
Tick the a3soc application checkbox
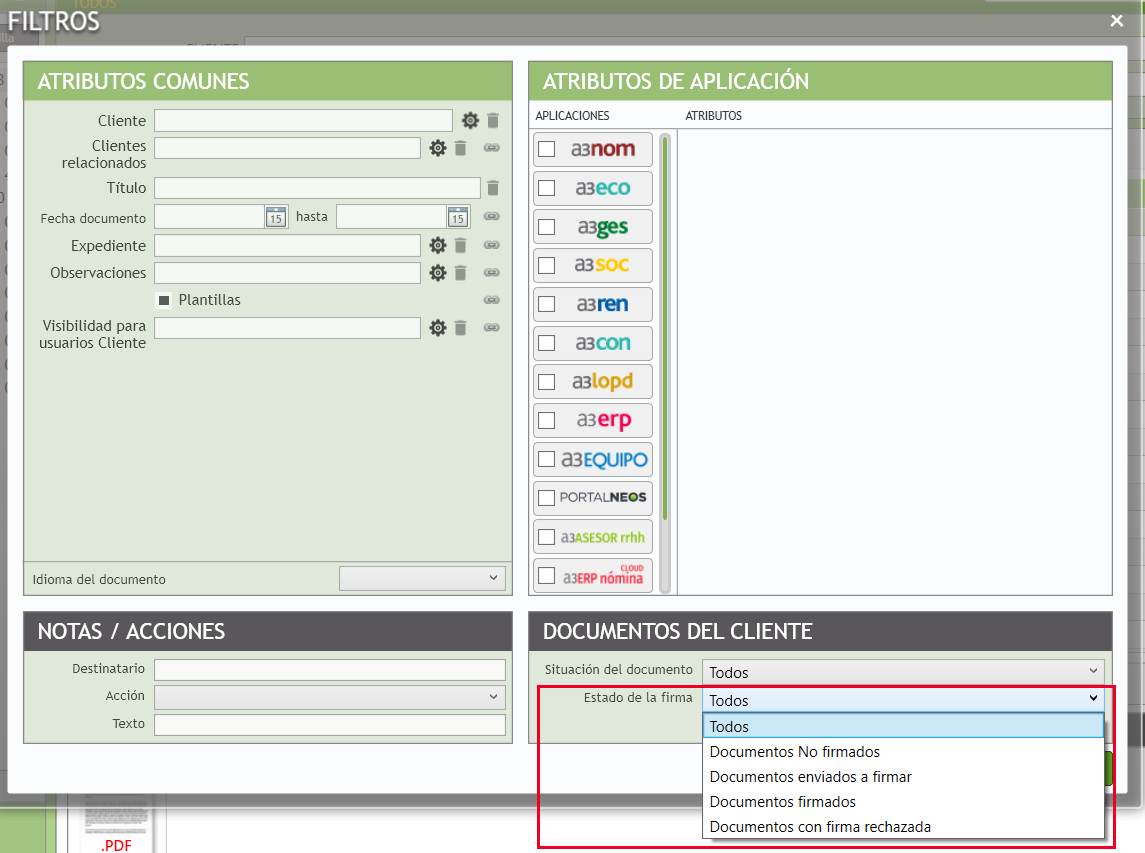[x=546, y=265]
